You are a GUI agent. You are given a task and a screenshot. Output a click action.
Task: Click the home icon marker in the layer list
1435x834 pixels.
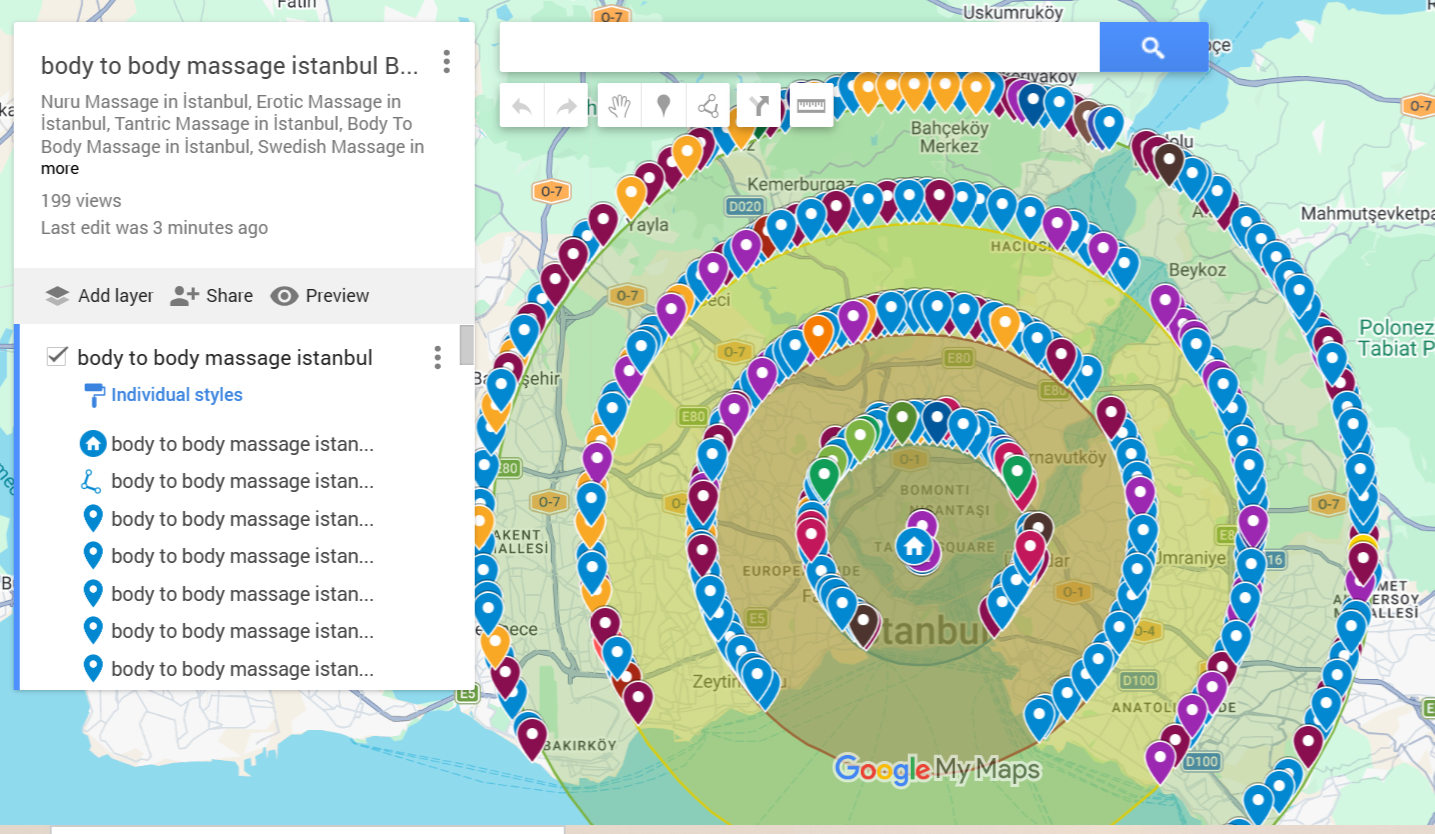[93, 443]
